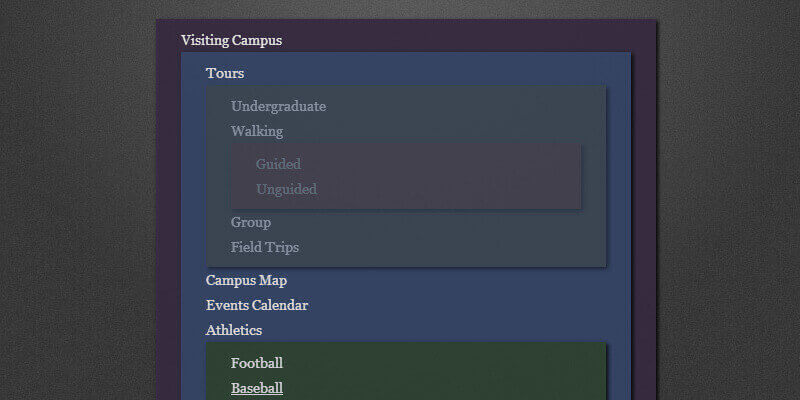Select the Guided walking tour item
The image size is (800, 400).
(278, 164)
